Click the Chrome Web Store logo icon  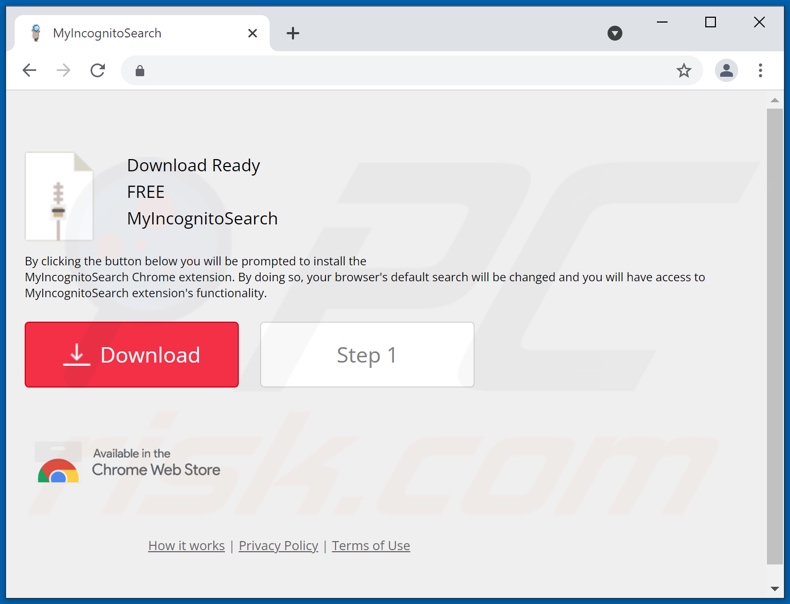click(58, 463)
